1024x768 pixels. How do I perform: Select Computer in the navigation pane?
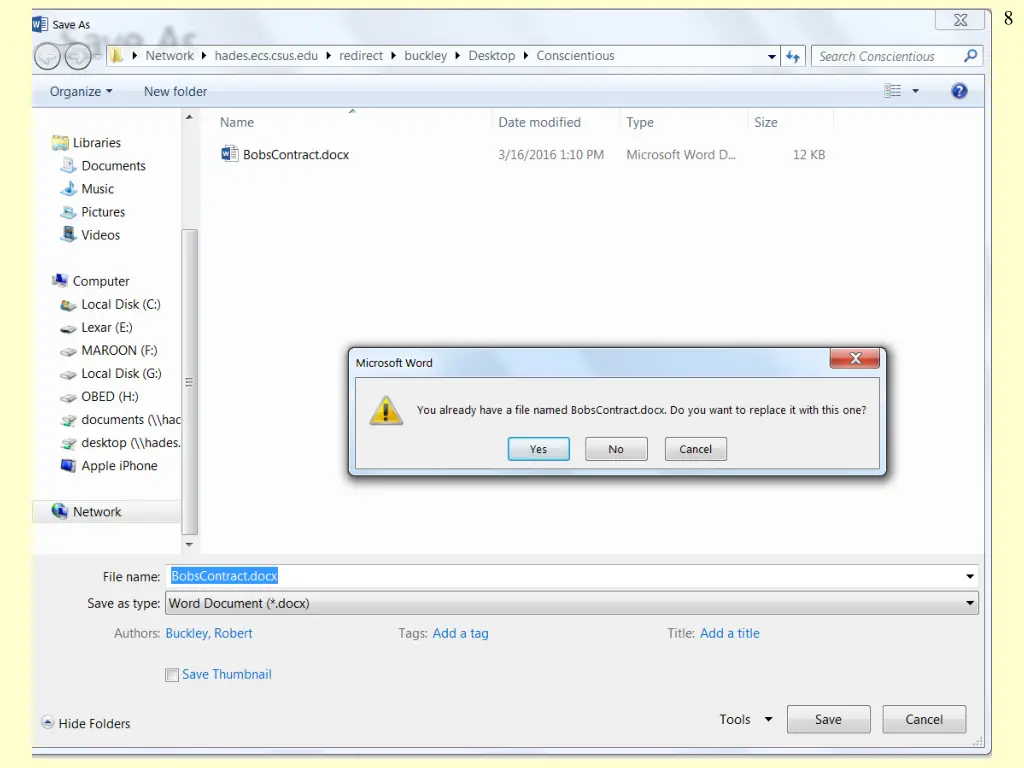click(x=101, y=281)
